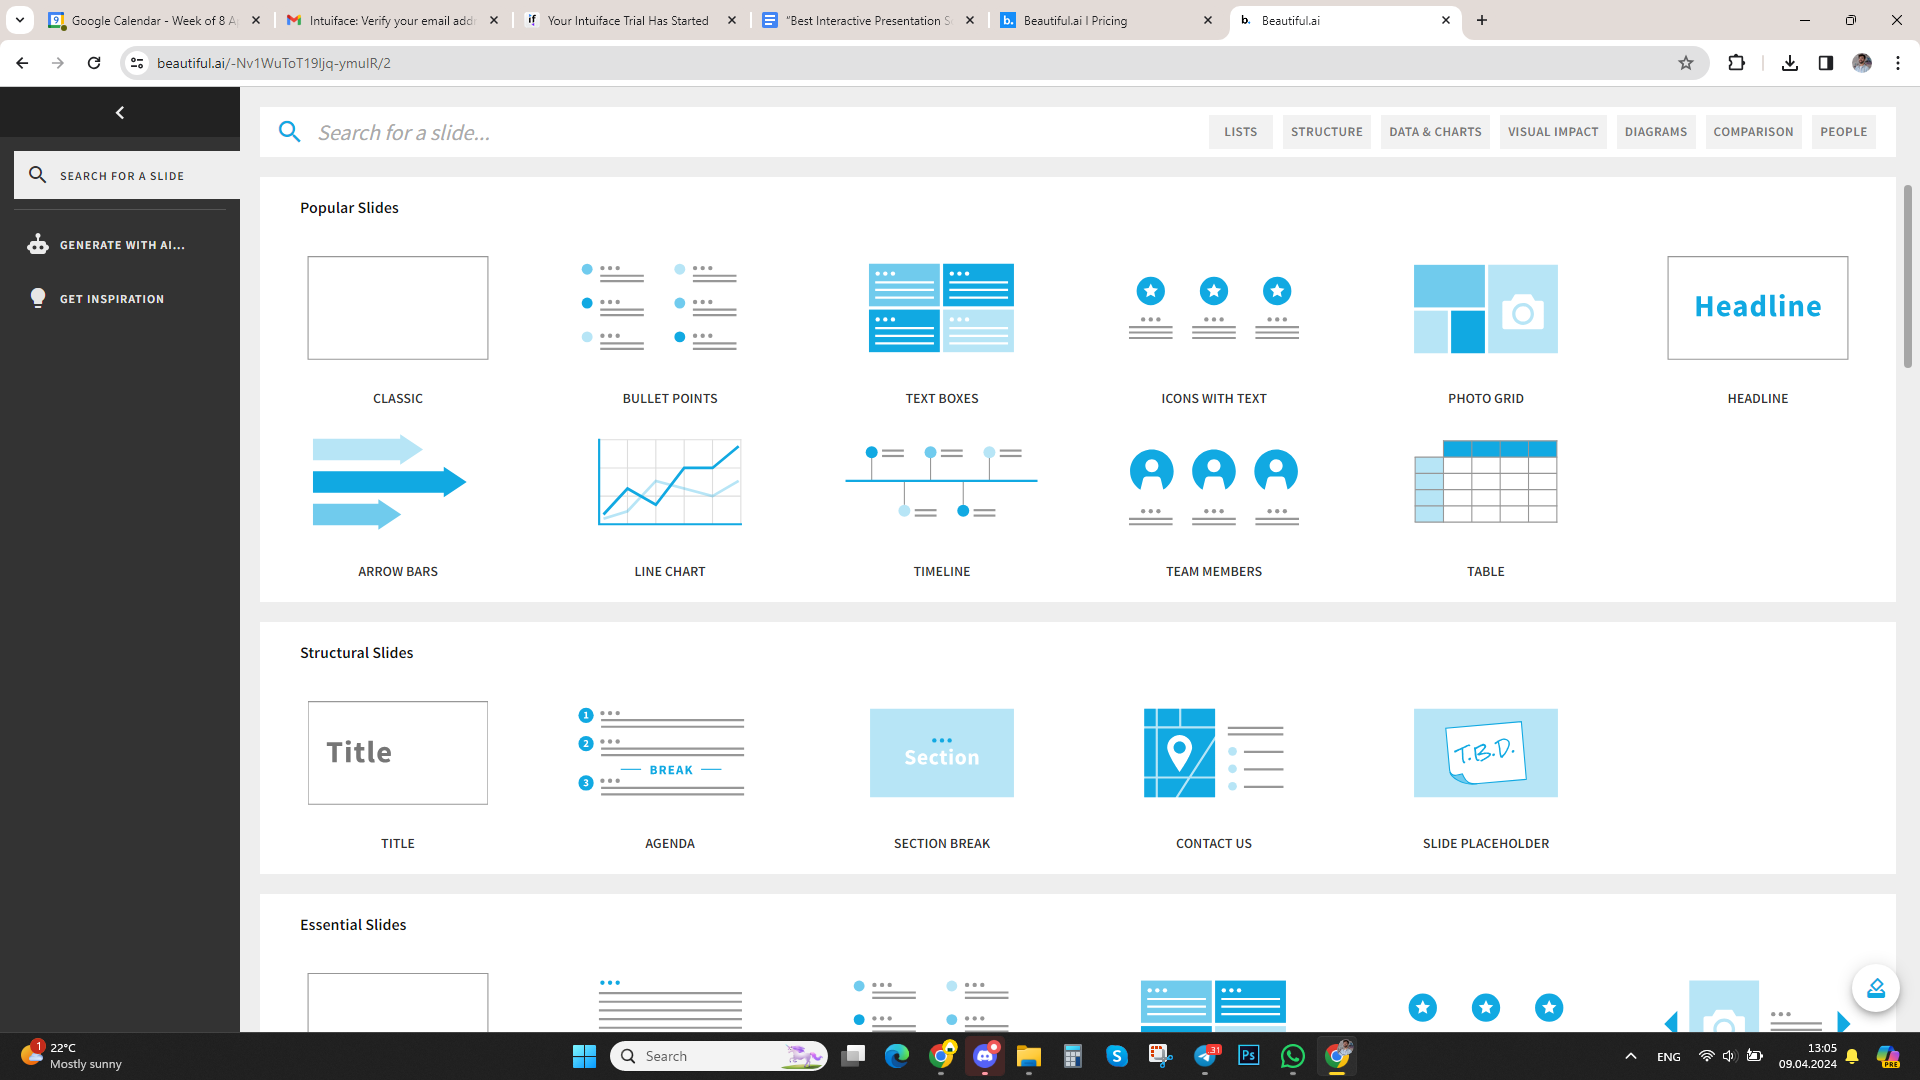Switch to Beautiful.ai Pricing tab
The height and width of the screenshot is (1080, 1920).
coord(1106,20)
